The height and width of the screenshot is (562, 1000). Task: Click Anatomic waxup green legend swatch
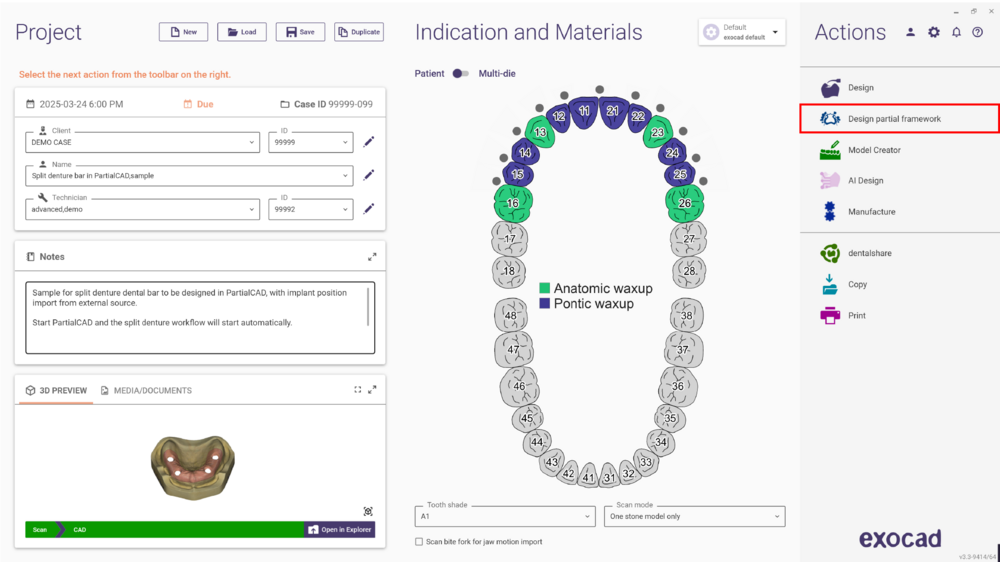(545, 288)
